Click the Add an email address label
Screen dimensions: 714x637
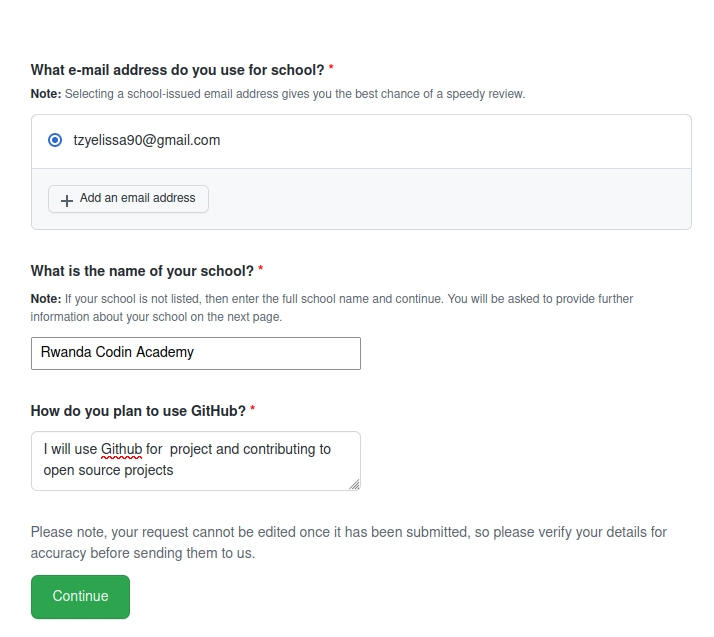coord(138,198)
